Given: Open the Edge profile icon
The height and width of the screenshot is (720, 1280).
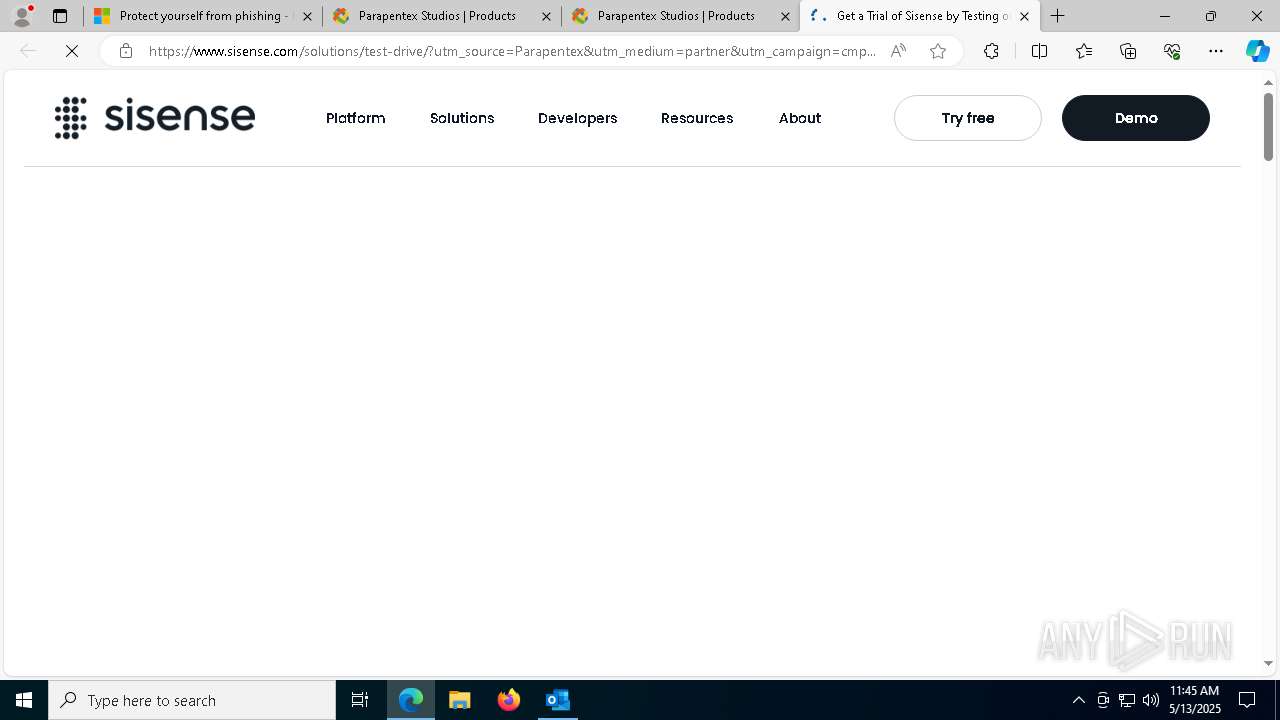Looking at the screenshot, I should click(x=22, y=16).
